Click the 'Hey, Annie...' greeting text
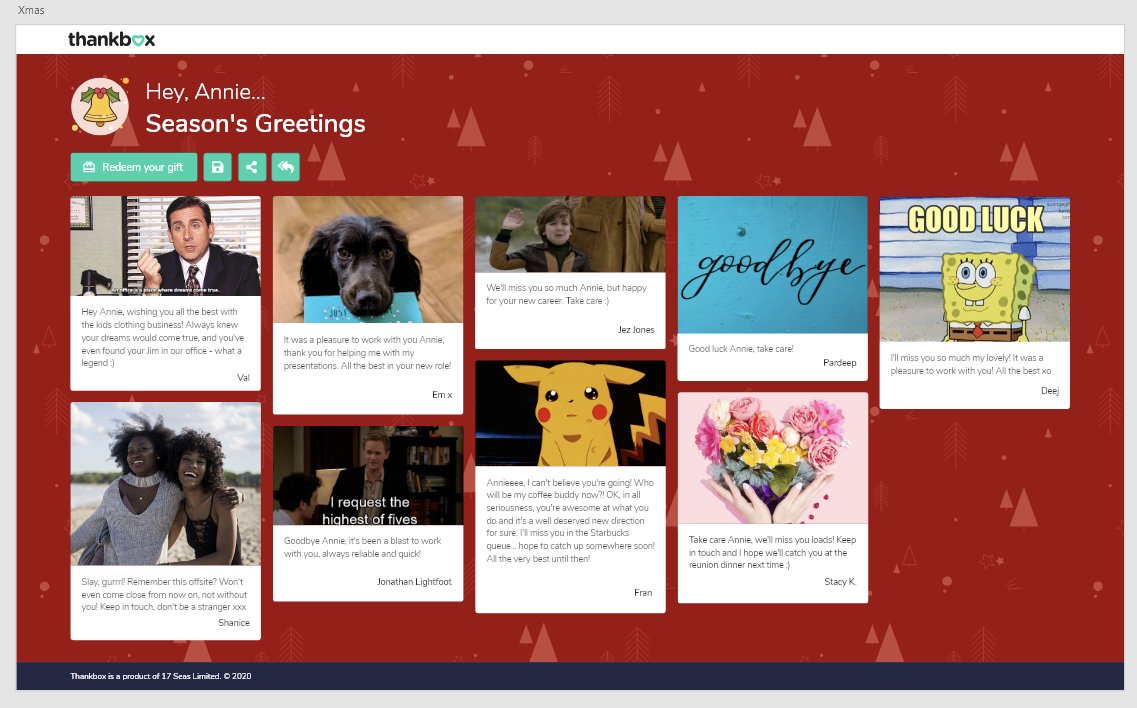Viewport: 1137px width, 708px height. 205,91
